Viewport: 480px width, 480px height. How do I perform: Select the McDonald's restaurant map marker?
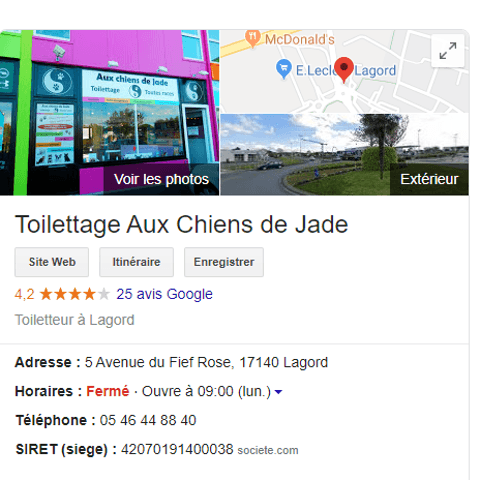click(252, 39)
